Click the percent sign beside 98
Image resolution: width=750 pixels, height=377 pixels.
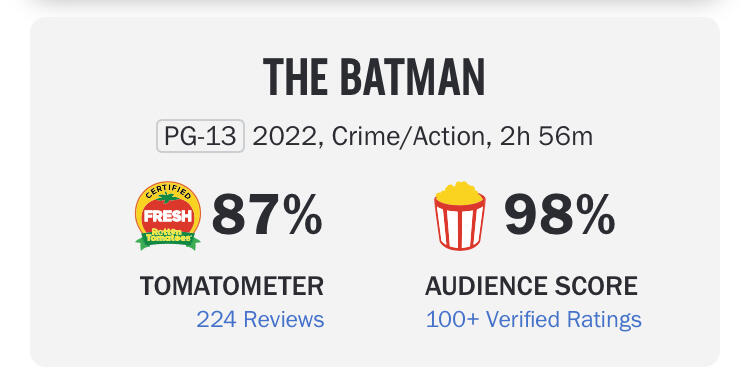click(x=595, y=214)
